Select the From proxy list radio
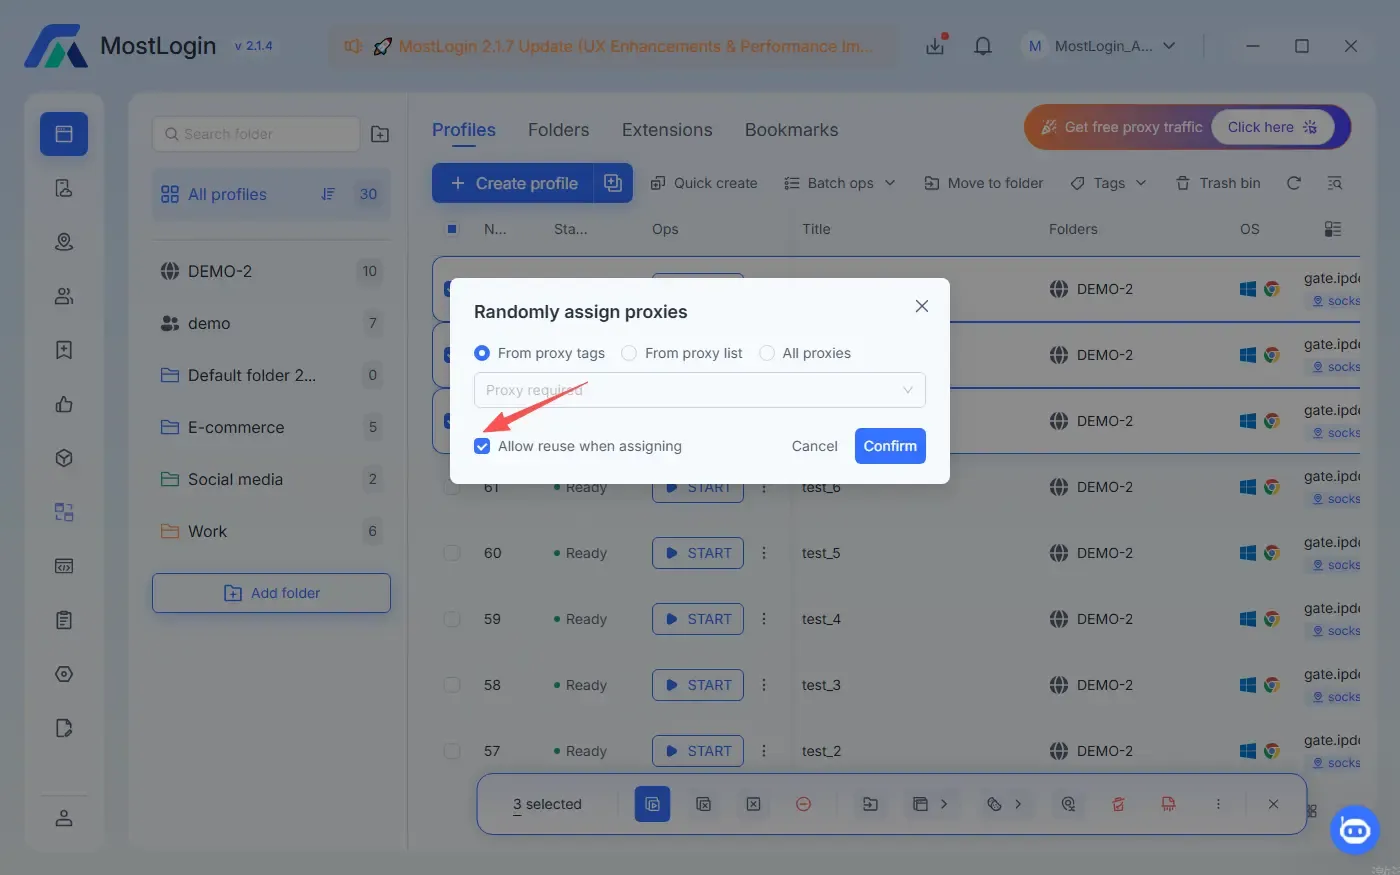The image size is (1400, 875). 629,353
